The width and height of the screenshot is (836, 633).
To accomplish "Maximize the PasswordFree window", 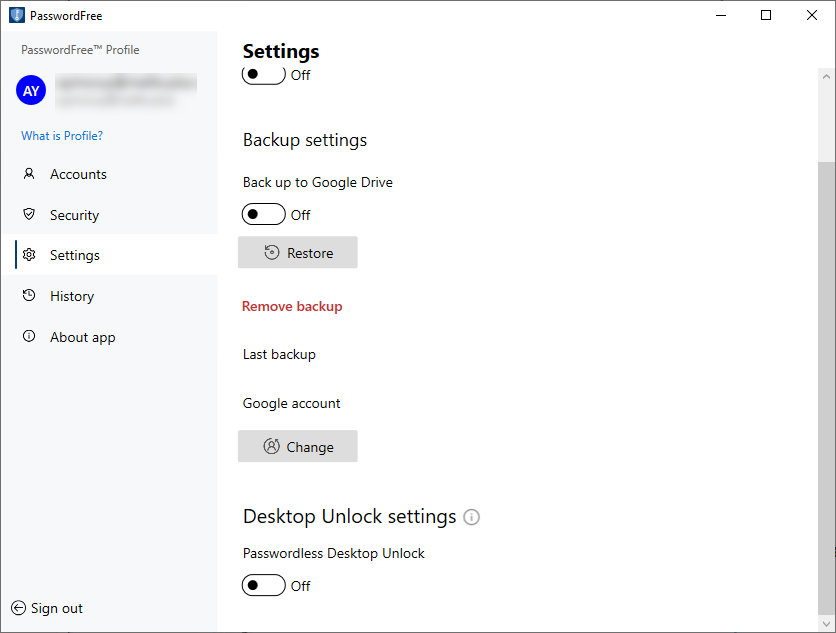I will click(x=766, y=15).
